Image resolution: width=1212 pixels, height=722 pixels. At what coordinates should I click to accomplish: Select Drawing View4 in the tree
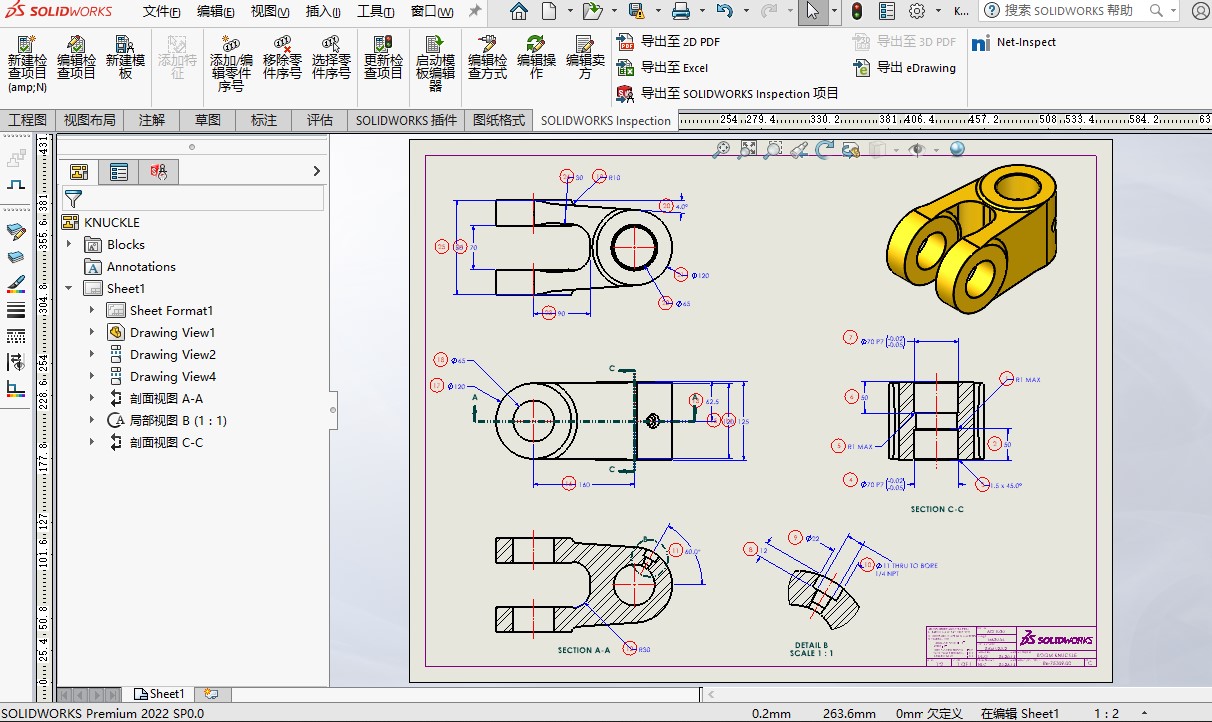[x=173, y=376]
